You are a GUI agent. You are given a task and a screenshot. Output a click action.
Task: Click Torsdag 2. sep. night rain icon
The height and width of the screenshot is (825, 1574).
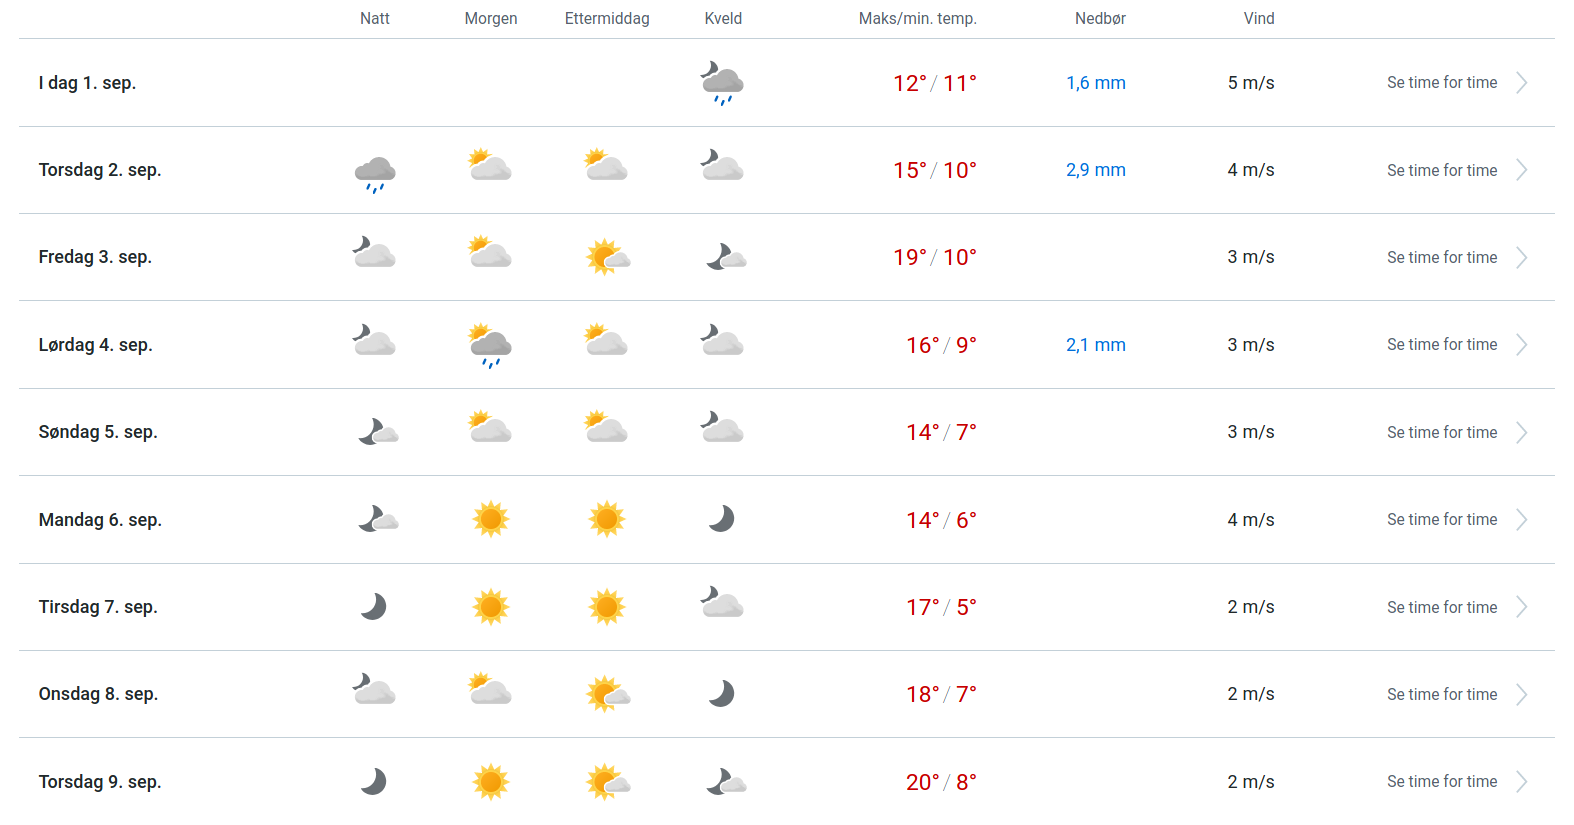375,173
